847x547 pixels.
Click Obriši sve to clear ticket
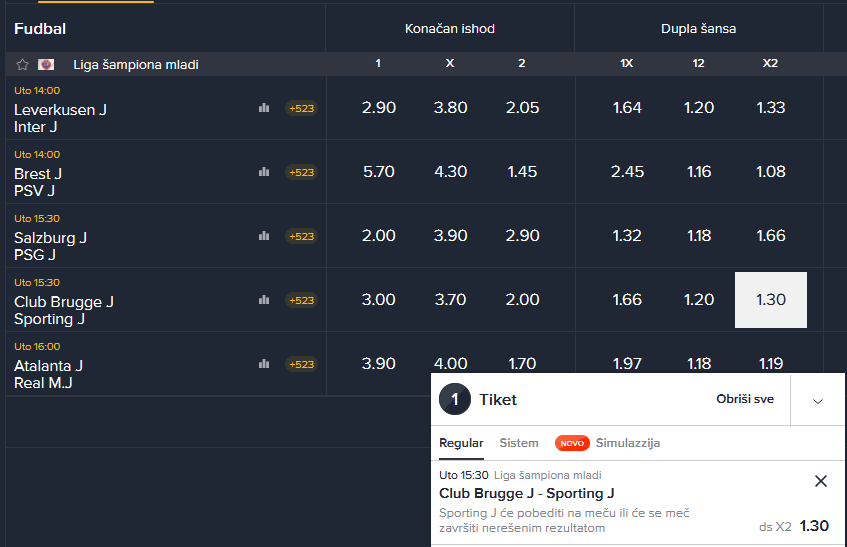click(x=745, y=399)
